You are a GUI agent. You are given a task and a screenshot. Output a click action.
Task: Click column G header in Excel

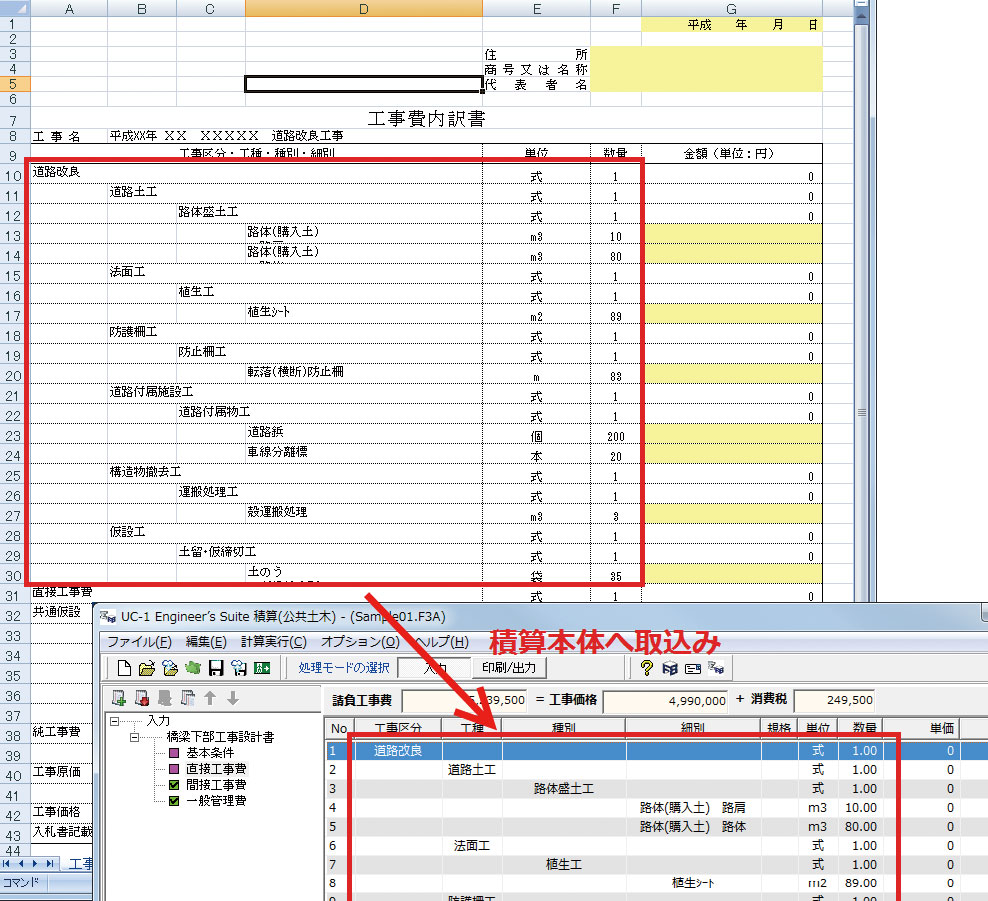[x=732, y=8]
